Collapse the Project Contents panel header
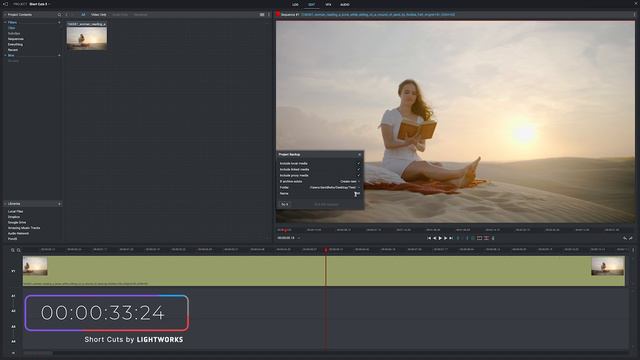 coord(5,15)
